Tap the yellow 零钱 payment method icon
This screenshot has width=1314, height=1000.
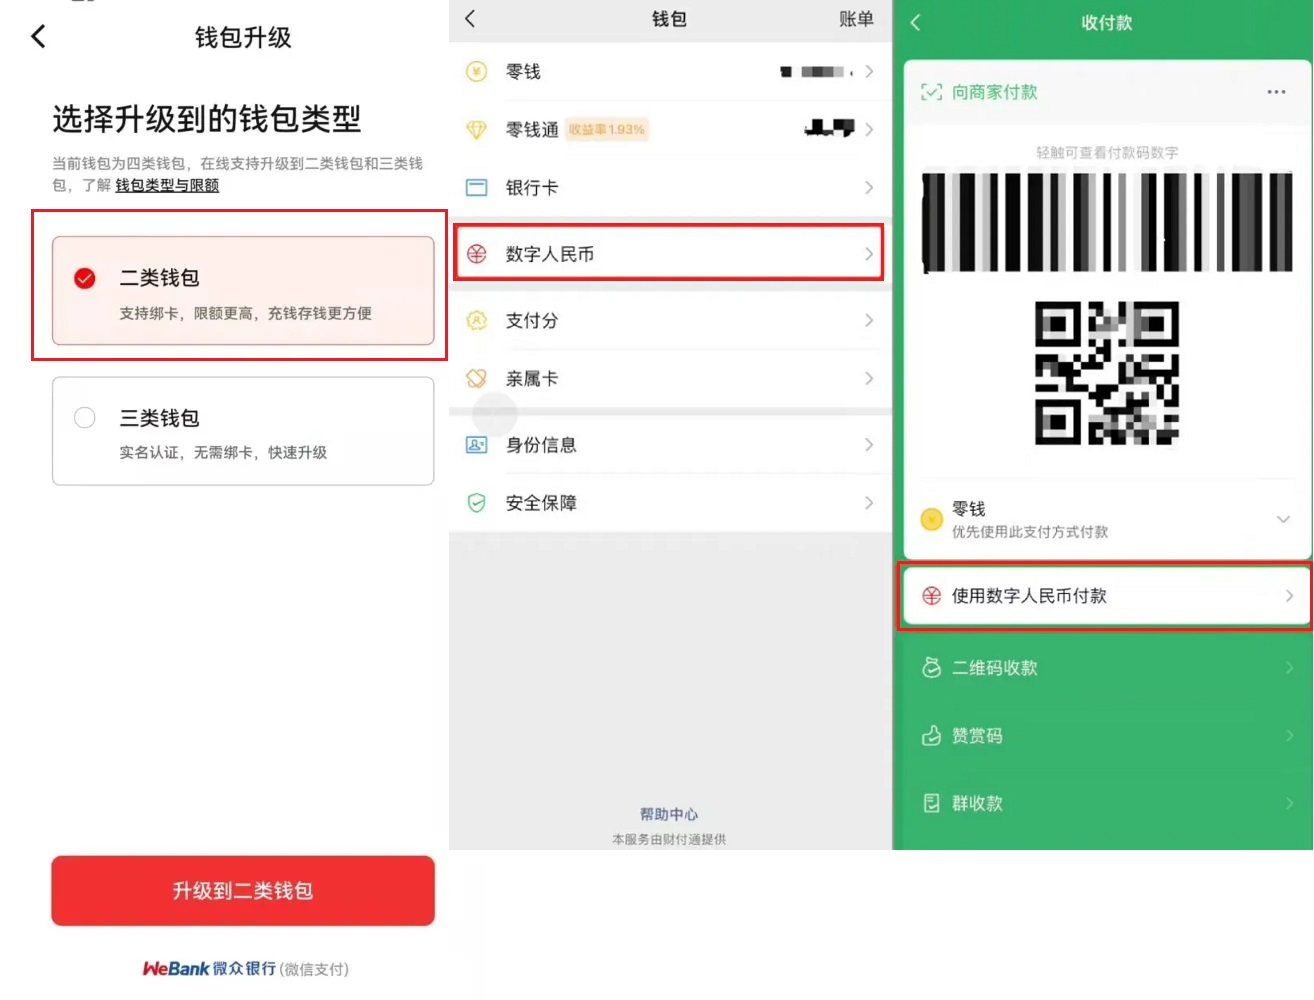click(931, 520)
